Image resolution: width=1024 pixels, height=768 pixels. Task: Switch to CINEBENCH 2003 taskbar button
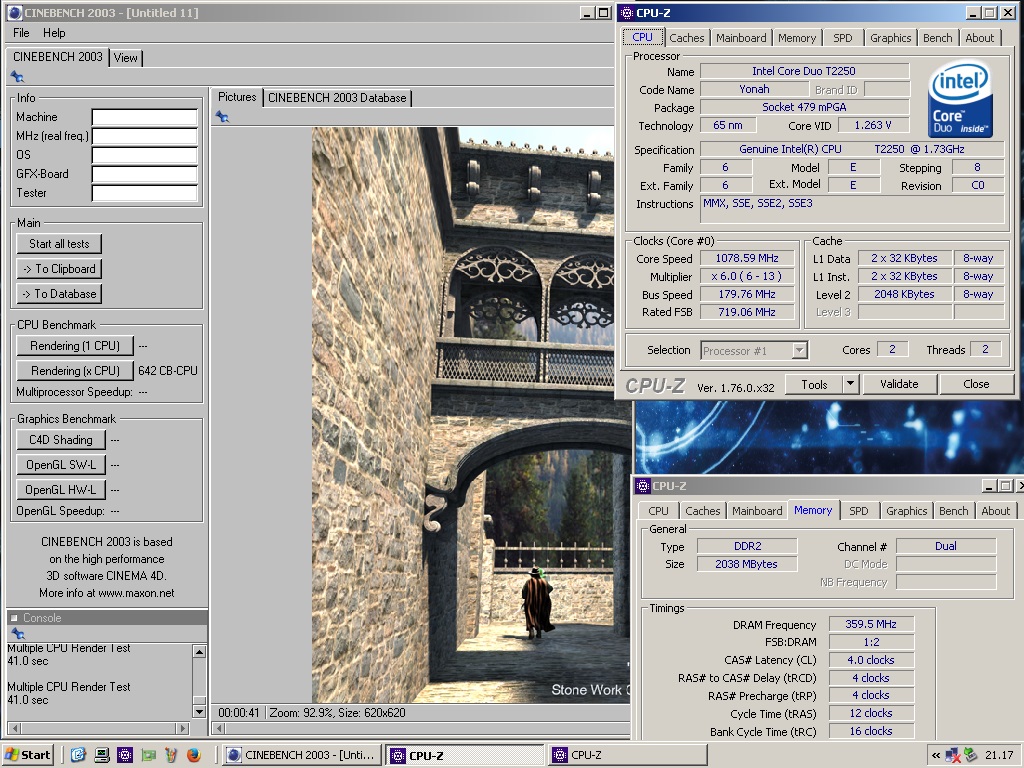(300, 755)
